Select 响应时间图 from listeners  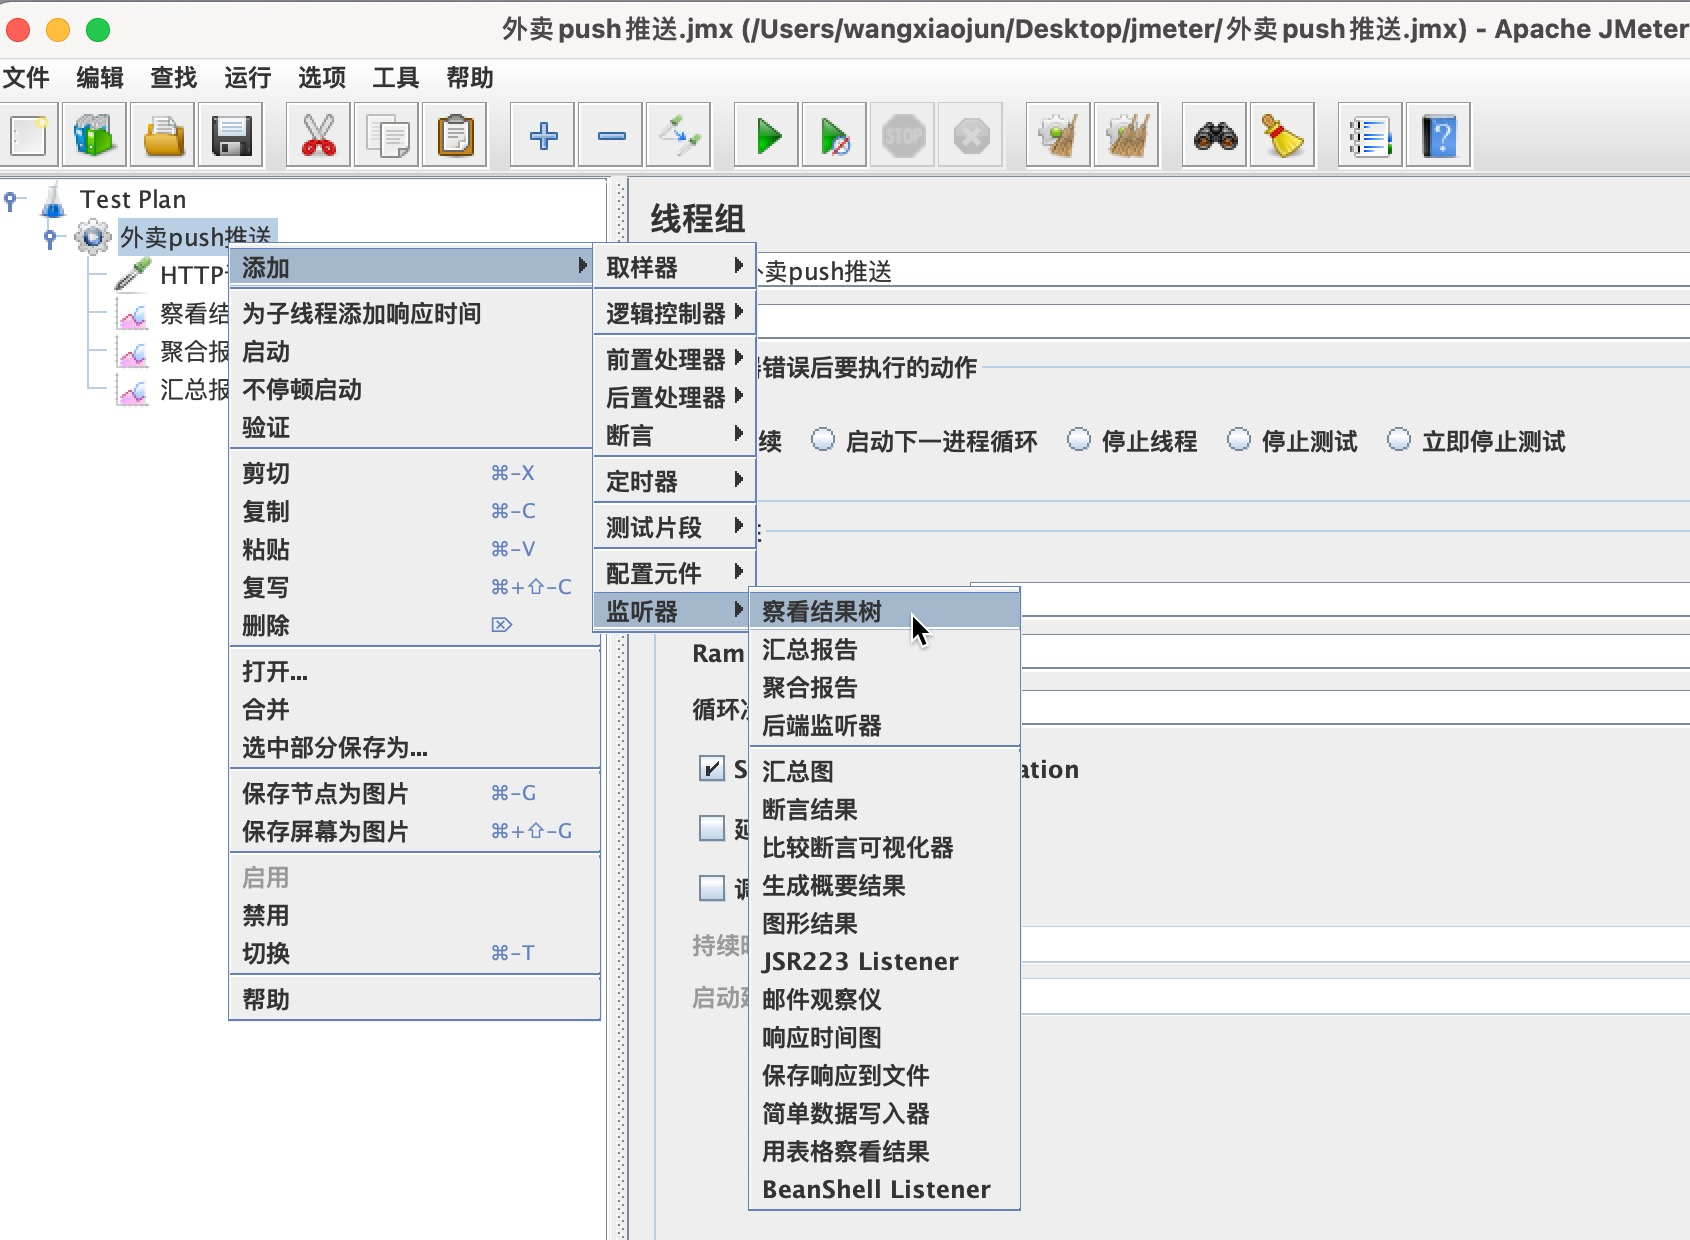[884, 1037]
